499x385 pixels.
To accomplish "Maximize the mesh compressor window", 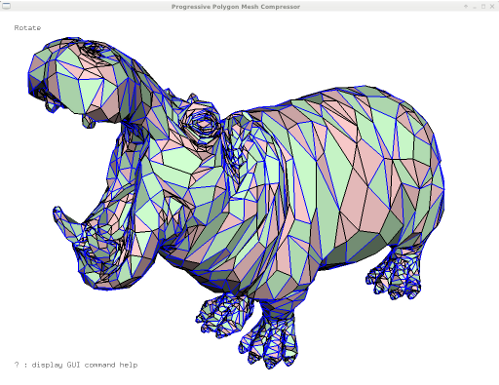I will (483, 6).
